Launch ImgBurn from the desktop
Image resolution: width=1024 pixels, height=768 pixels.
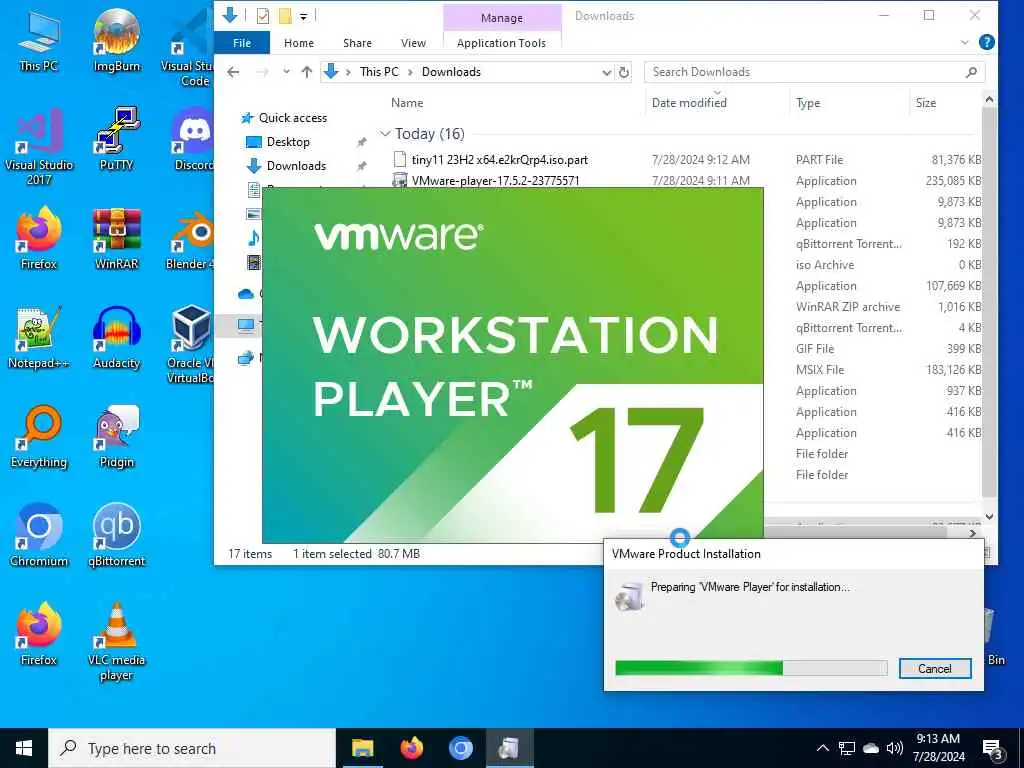click(116, 40)
